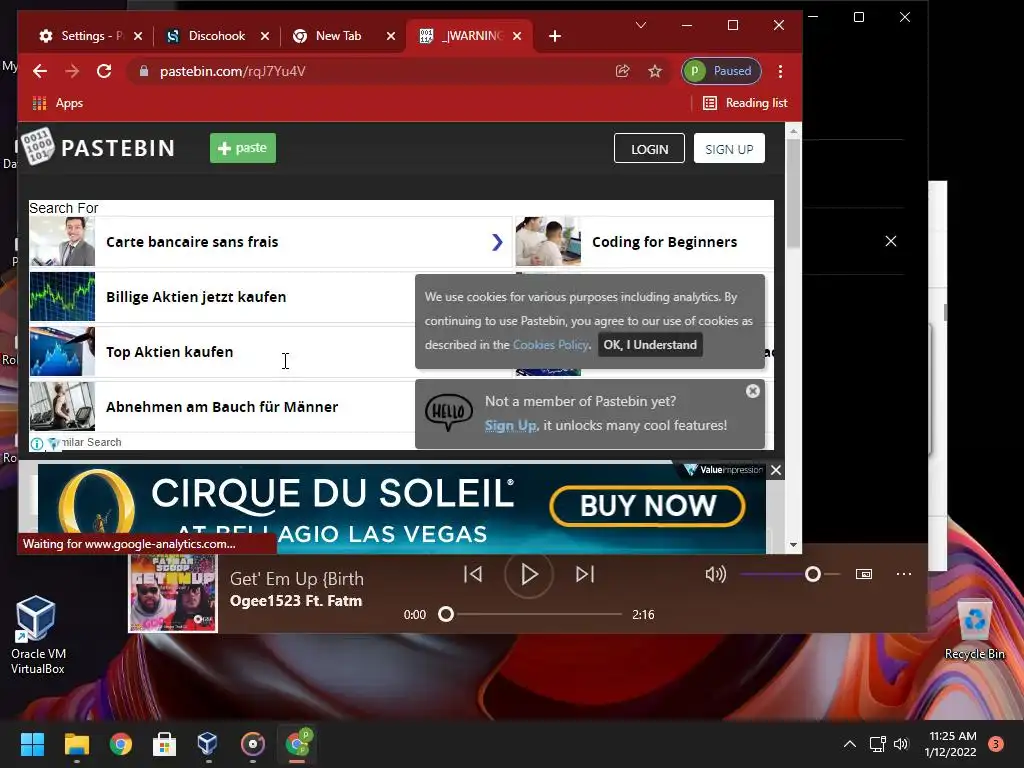Click the Sign Up link in the popup
Screen dimensions: 1024x768
(510, 425)
